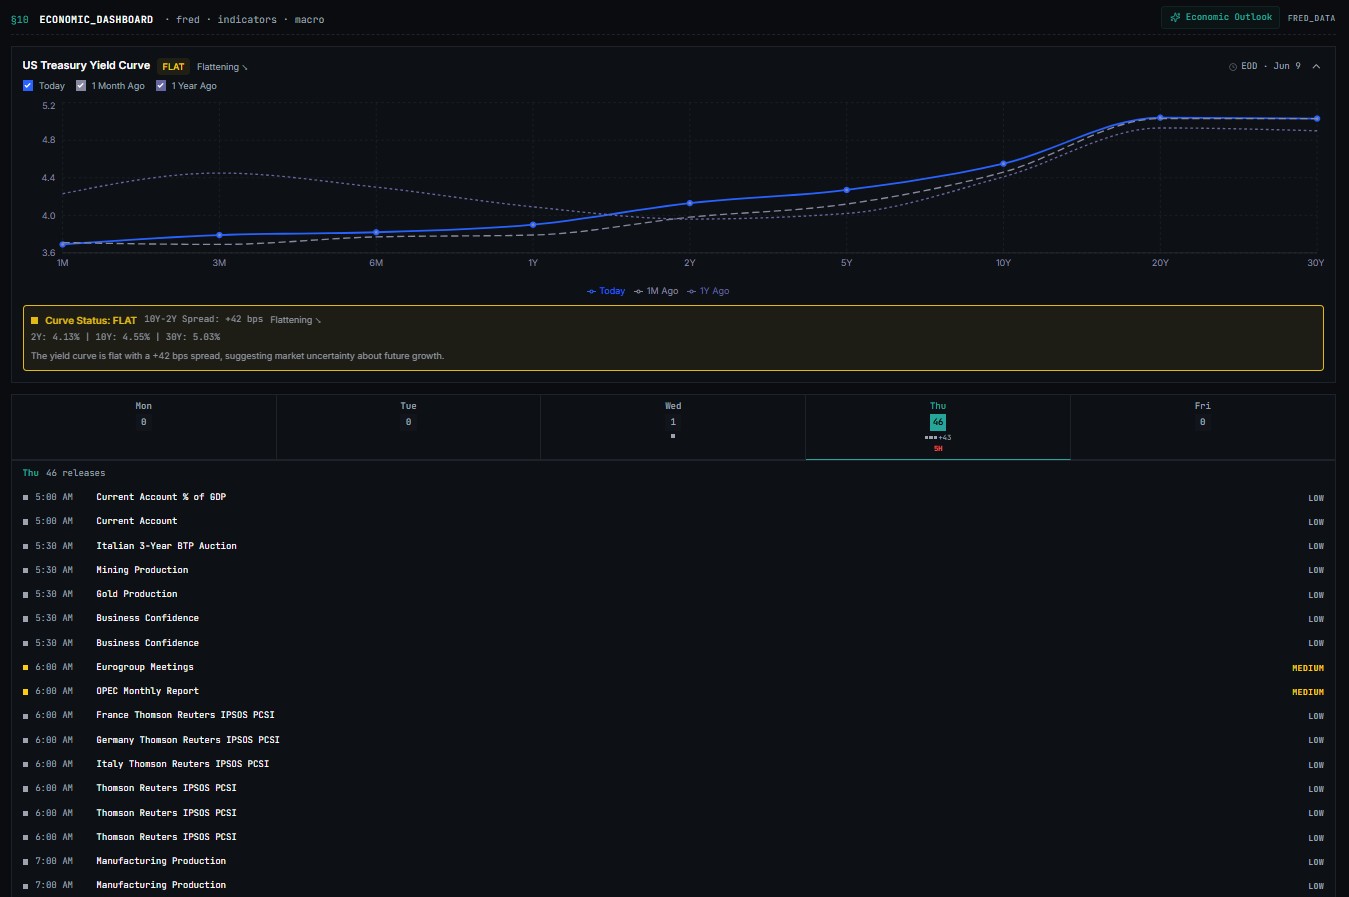Click the 1M Ago legend entry
Image resolution: width=1349 pixels, height=897 pixels.
[656, 291]
